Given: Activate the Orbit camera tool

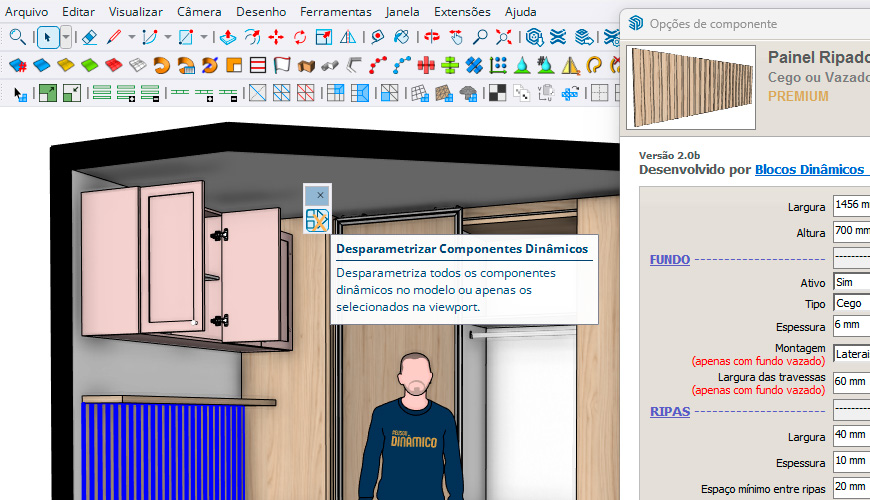Looking at the screenshot, I should [431, 38].
